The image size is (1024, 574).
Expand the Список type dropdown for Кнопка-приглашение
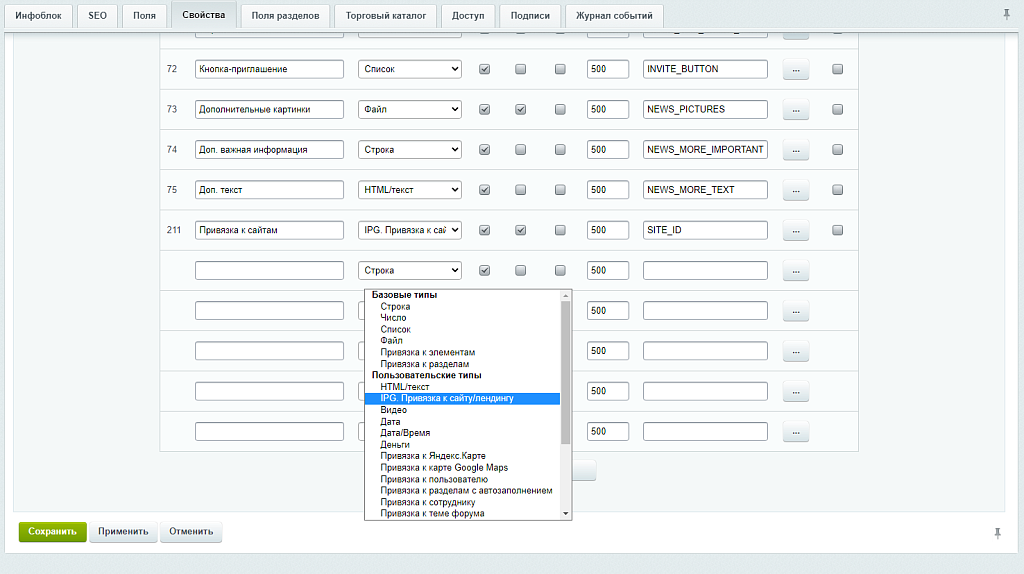pos(410,70)
